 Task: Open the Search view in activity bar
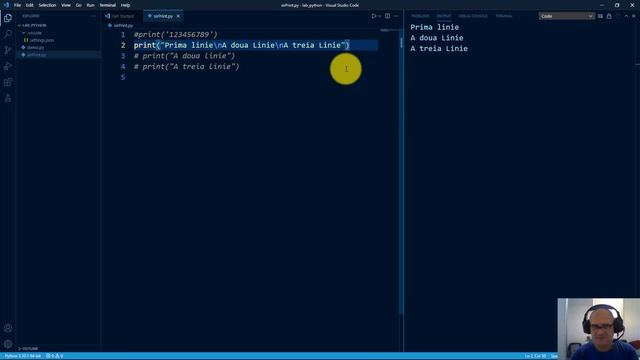[8, 34]
